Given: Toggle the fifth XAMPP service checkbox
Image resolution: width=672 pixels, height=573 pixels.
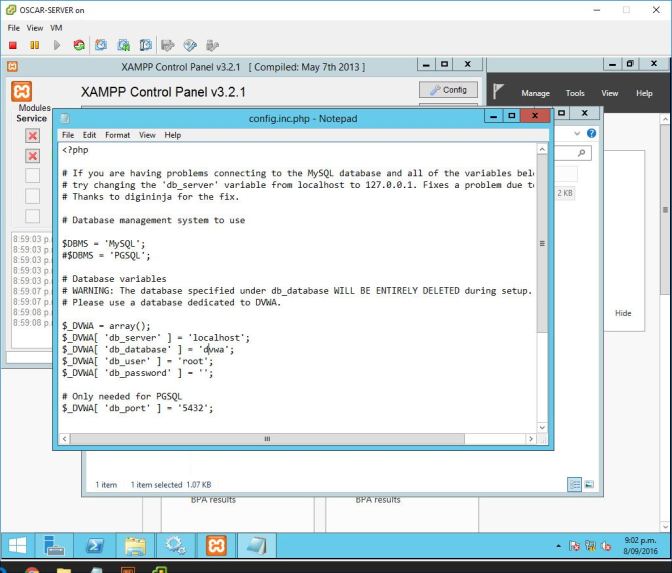Looking at the screenshot, I should (x=32, y=216).
